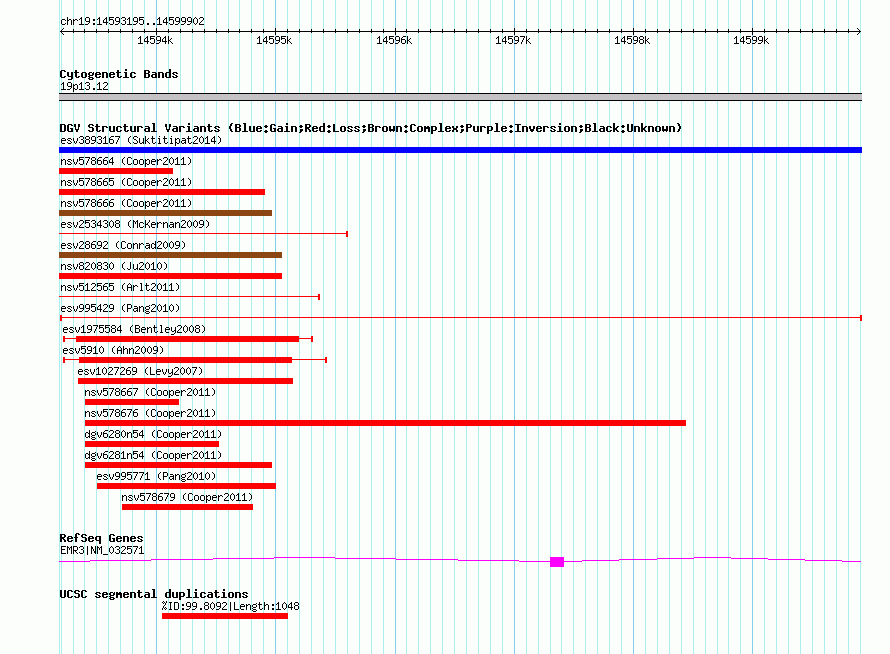Click the esv5910 (Ahn2009) label
This screenshot has height=654, width=890.
tap(113, 350)
